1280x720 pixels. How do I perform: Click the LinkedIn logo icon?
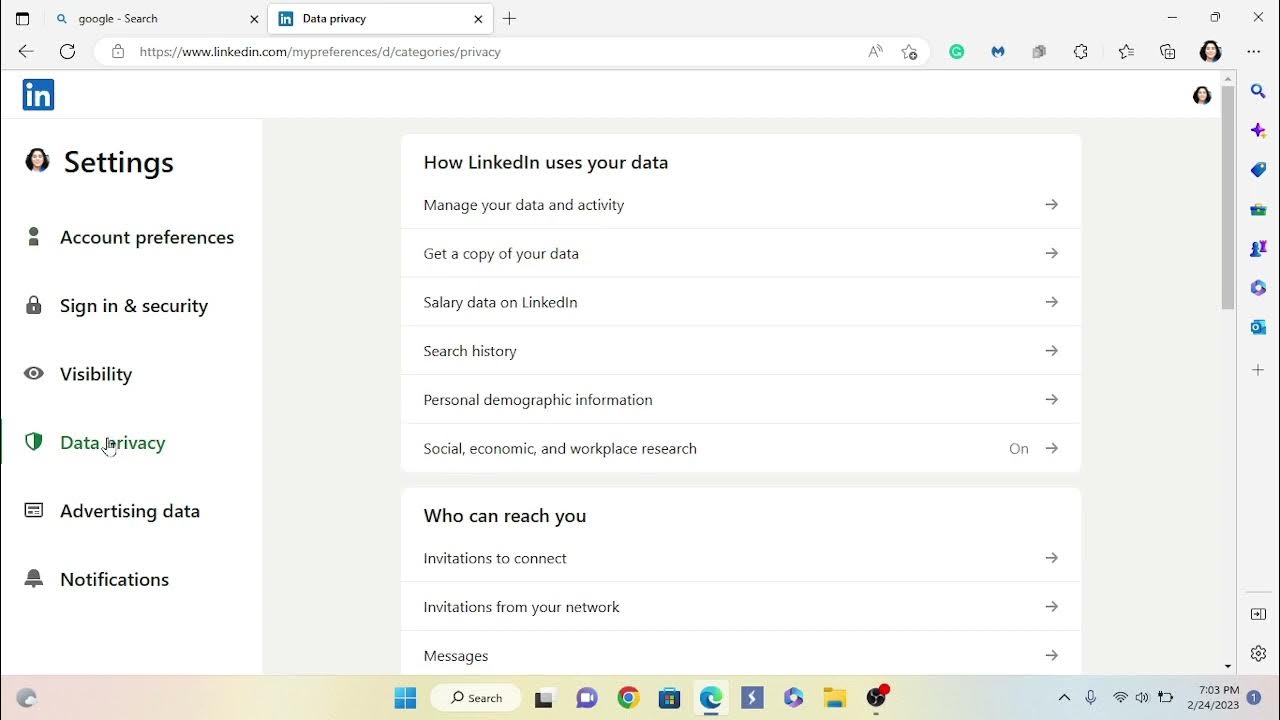pyautogui.click(x=38, y=95)
